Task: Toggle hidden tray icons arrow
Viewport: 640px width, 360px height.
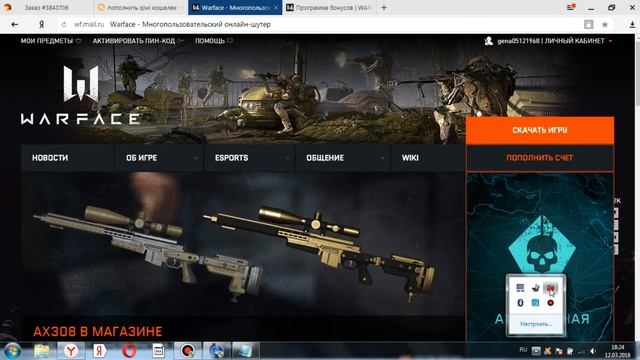Action: click(x=536, y=351)
